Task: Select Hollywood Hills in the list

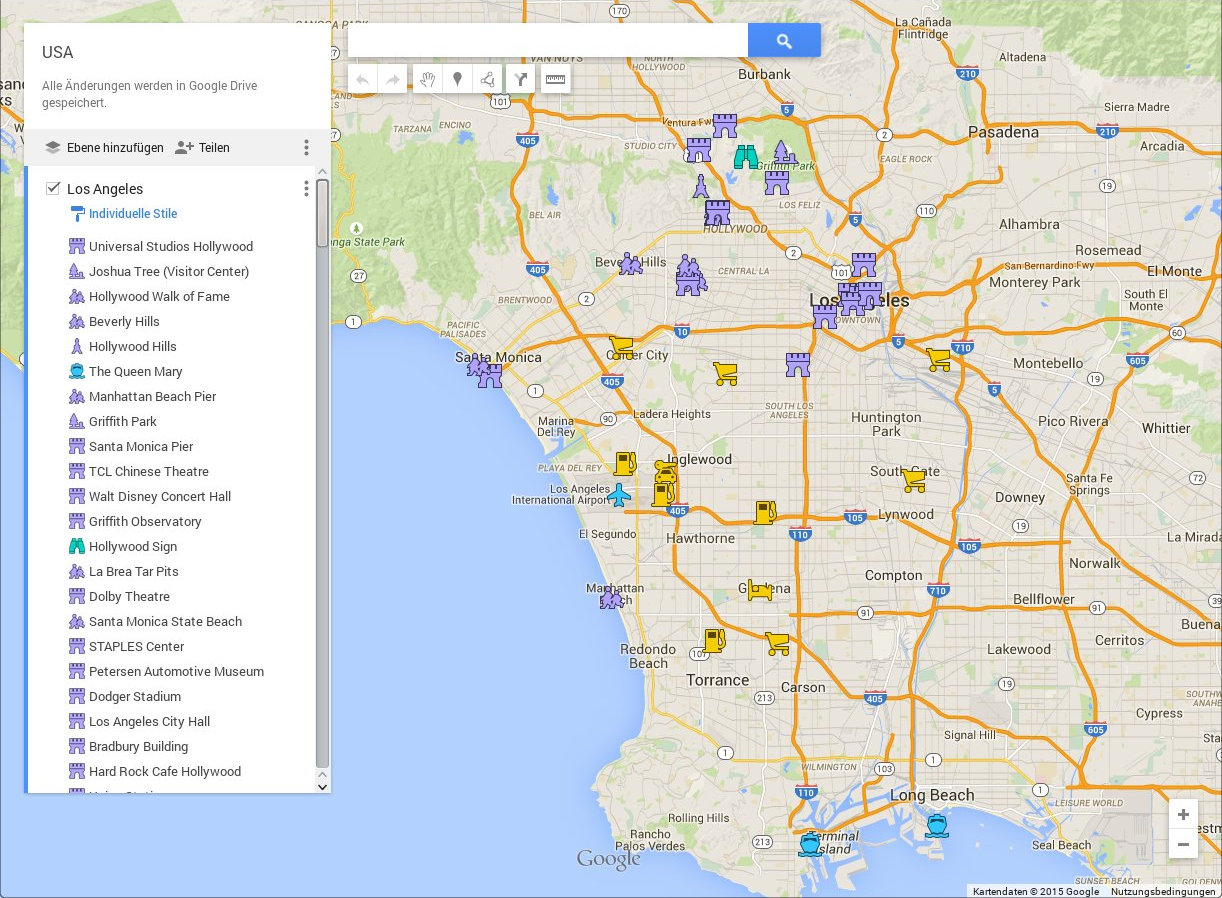Action: (133, 346)
